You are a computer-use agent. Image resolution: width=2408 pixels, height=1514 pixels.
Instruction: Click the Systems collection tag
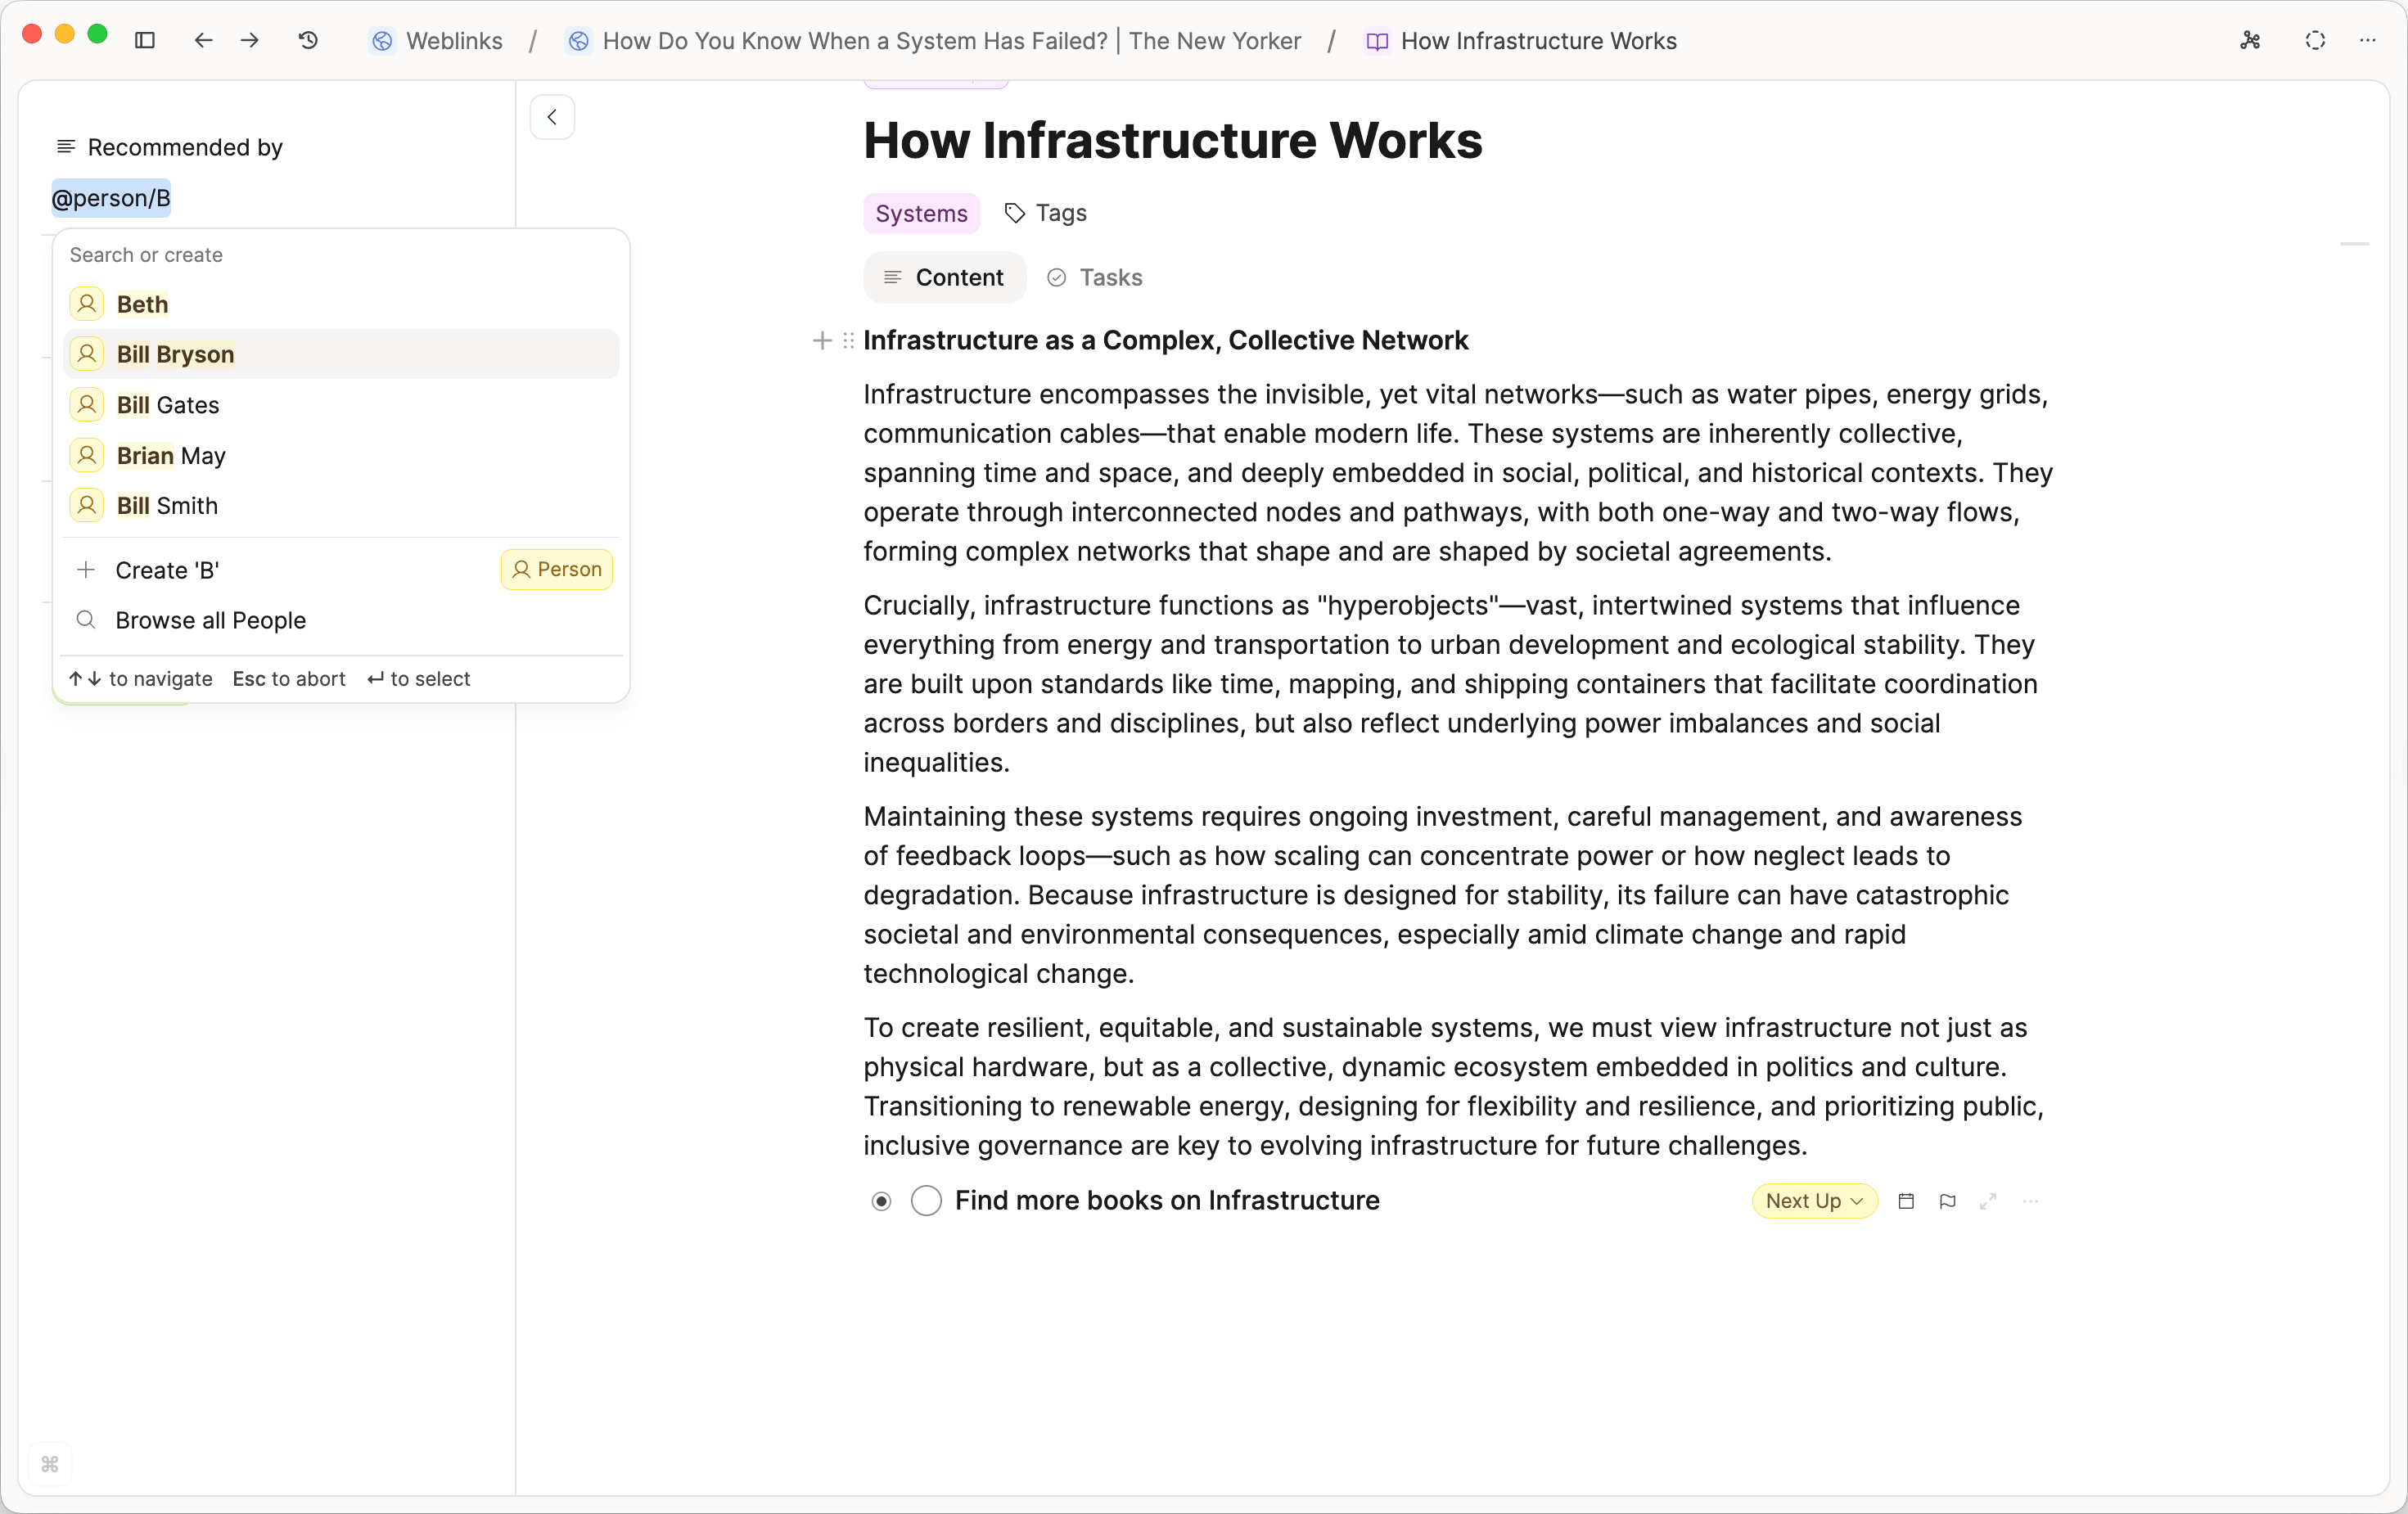point(920,213)
